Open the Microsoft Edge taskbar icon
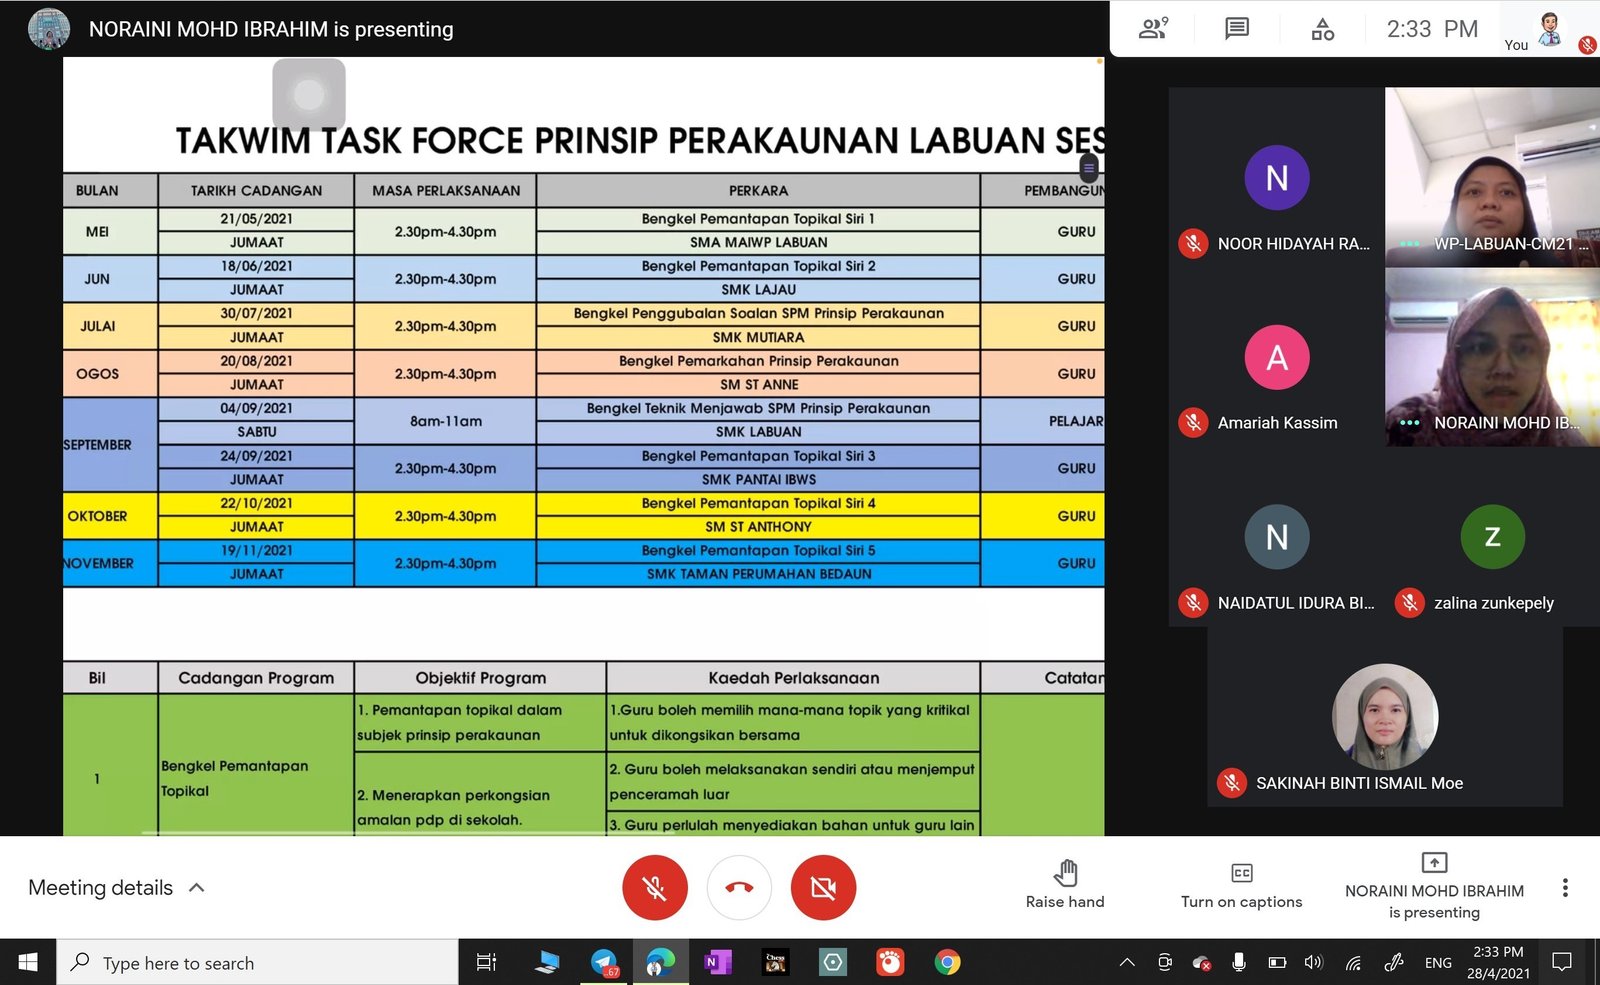The image size is (1600, 985). (660, 962)
